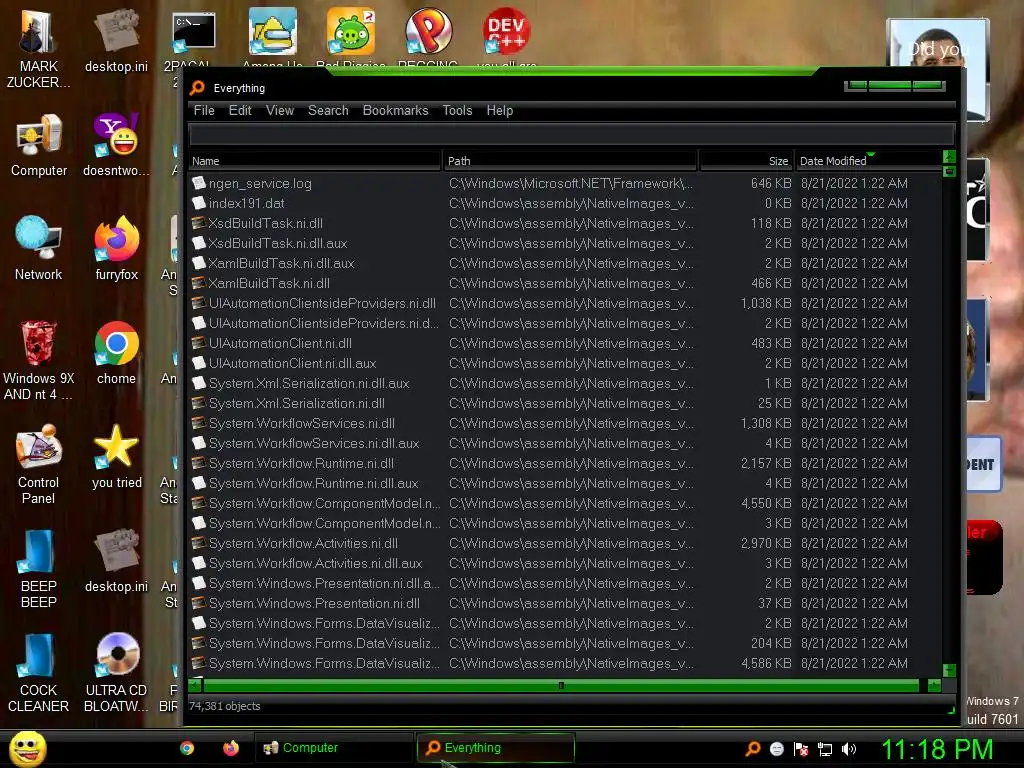Open the command prompt desktop shortcut
The image size is (1024, 768).
pos(193,33)
